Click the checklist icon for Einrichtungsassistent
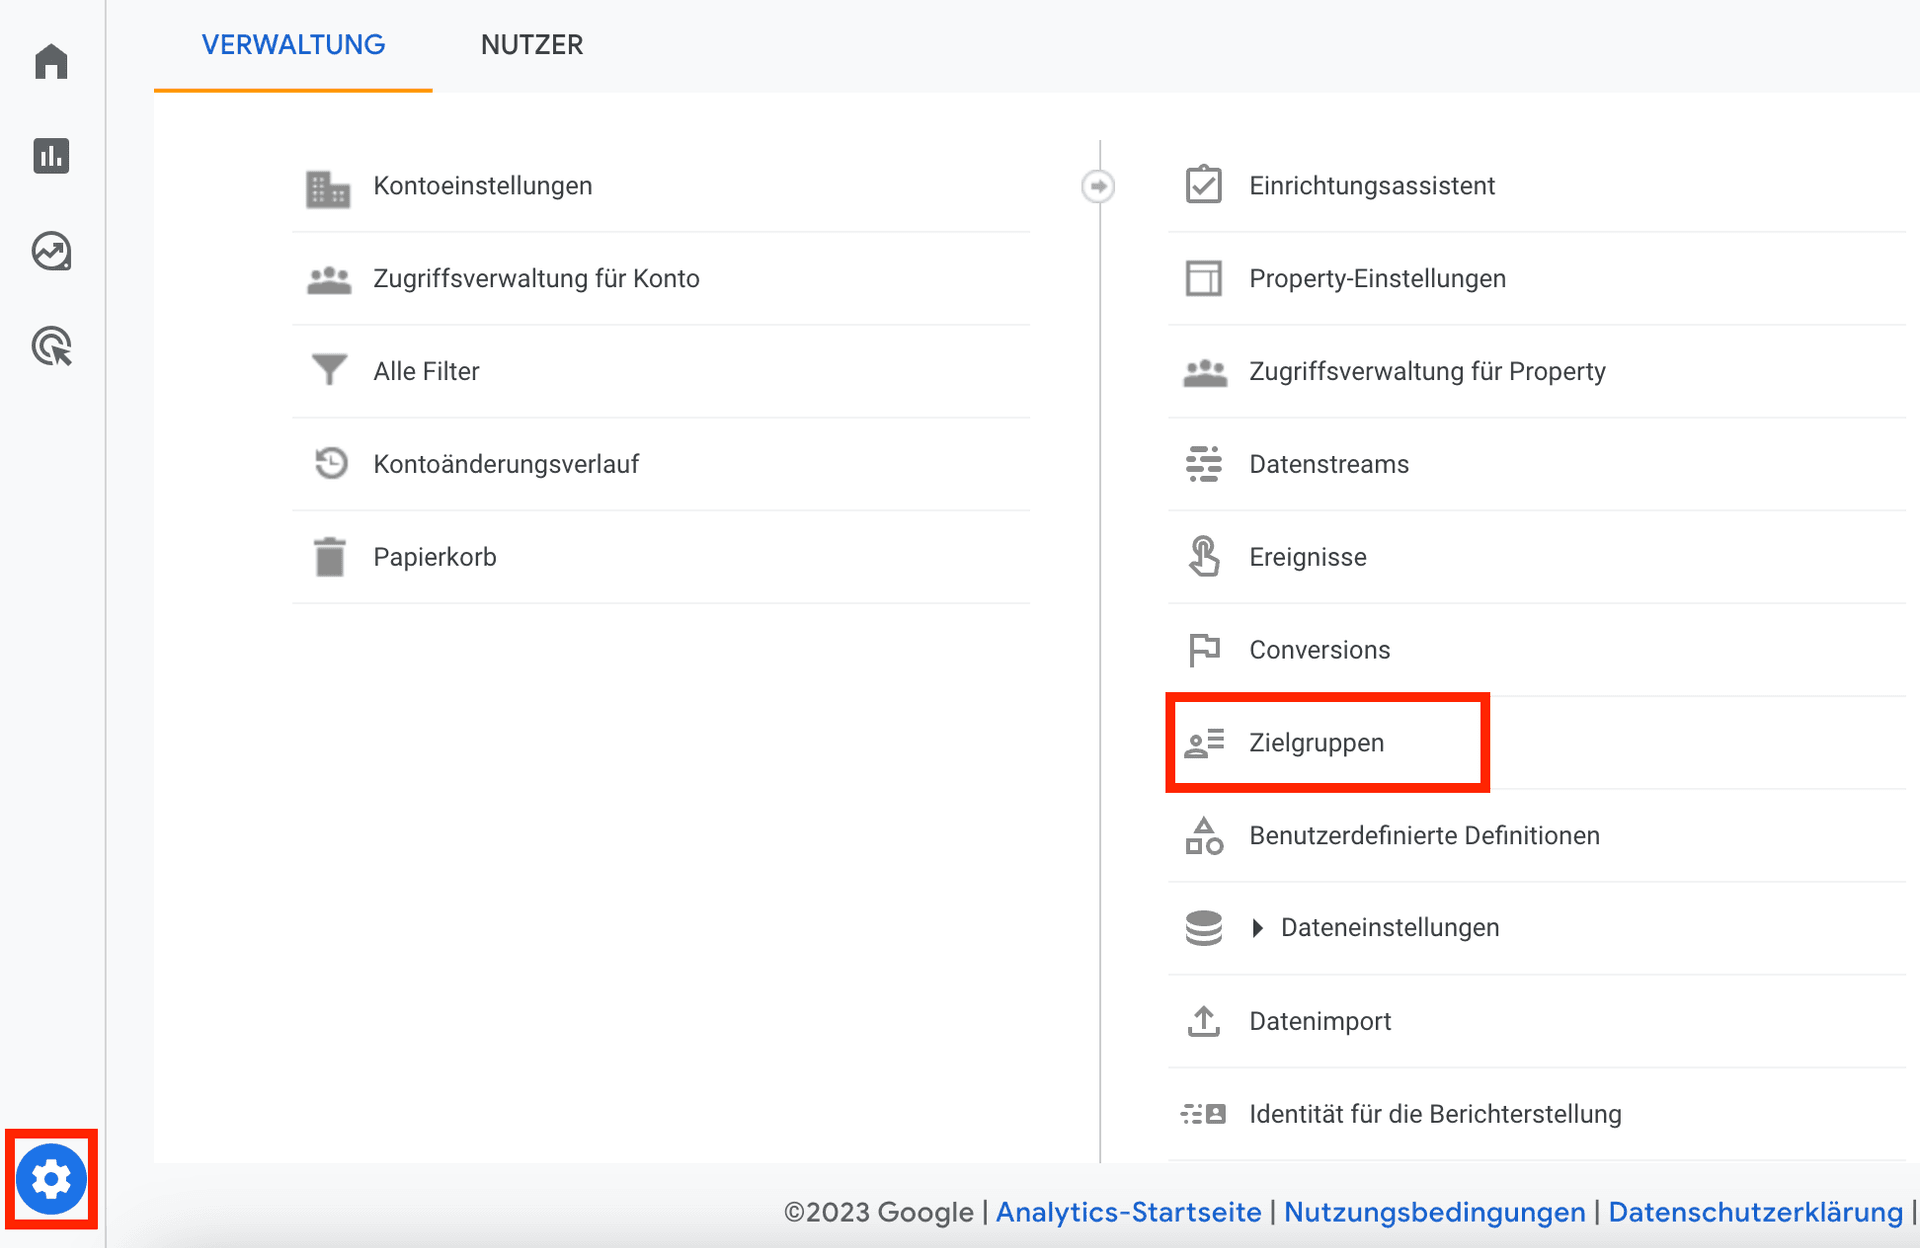The height and width of the screenshot is (1248, 1920). click(x=1204, y=184)
